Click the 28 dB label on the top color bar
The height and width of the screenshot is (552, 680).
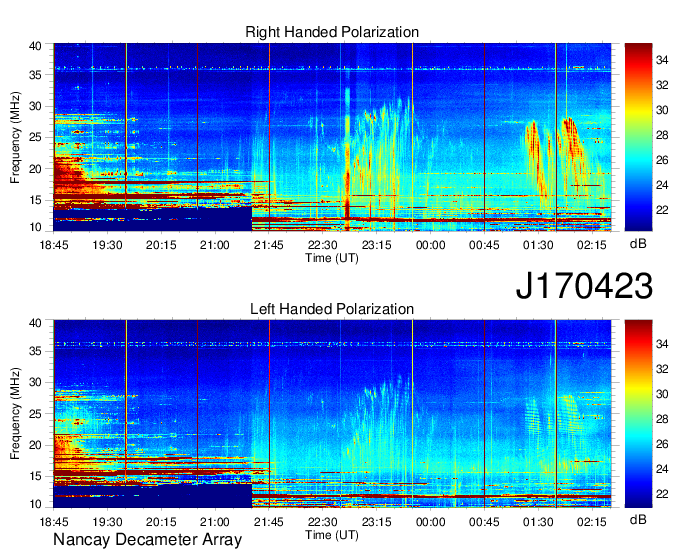pyautogui.click(x=662, y=135)
